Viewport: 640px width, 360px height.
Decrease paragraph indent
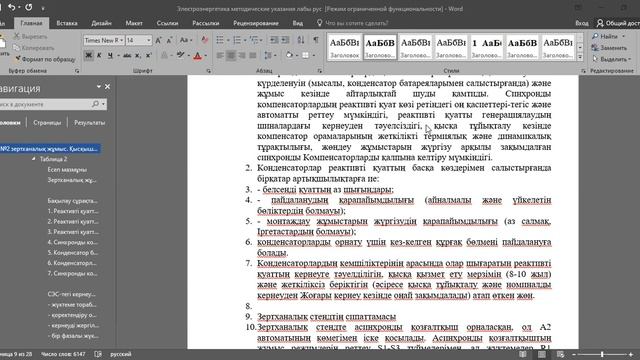point(274,40)
